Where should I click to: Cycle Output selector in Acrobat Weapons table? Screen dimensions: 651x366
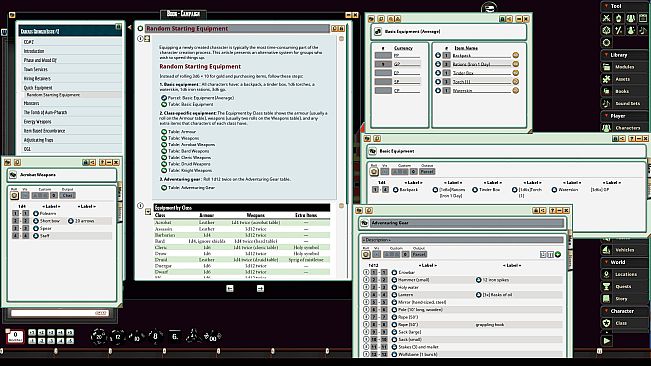pos(68,195)
